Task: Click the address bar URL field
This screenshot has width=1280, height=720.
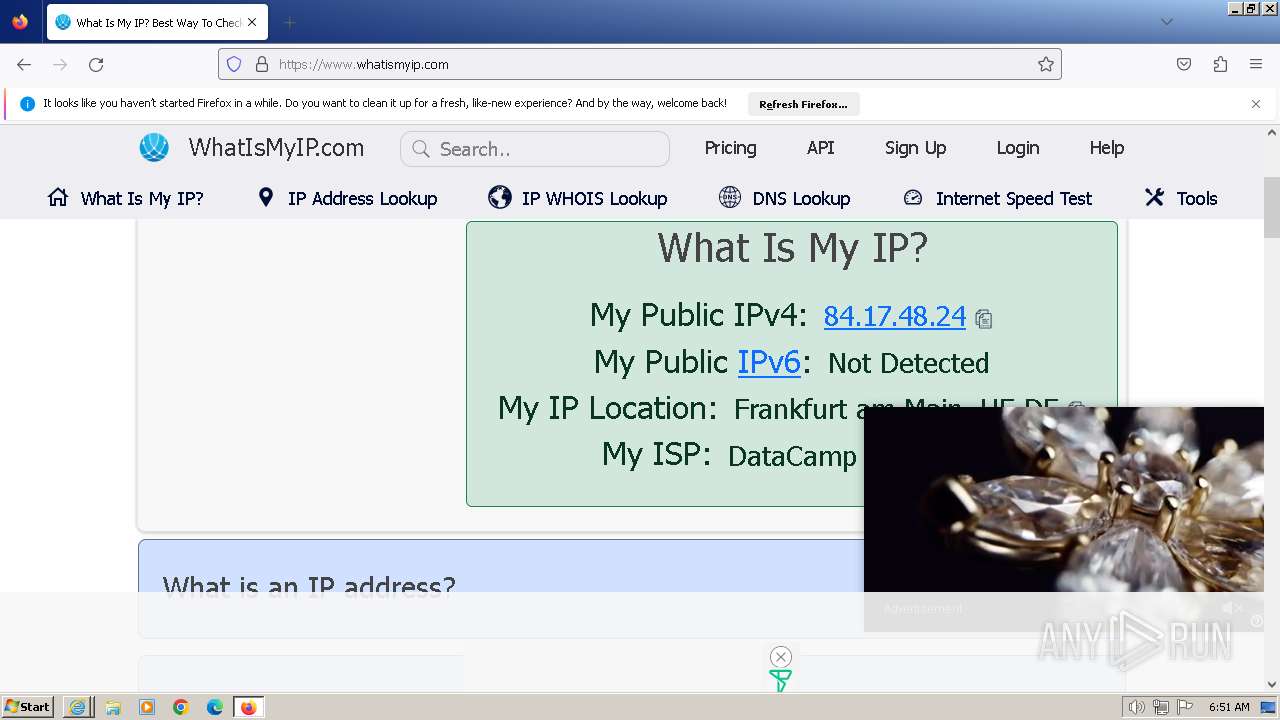Action: tap(640, 64)
